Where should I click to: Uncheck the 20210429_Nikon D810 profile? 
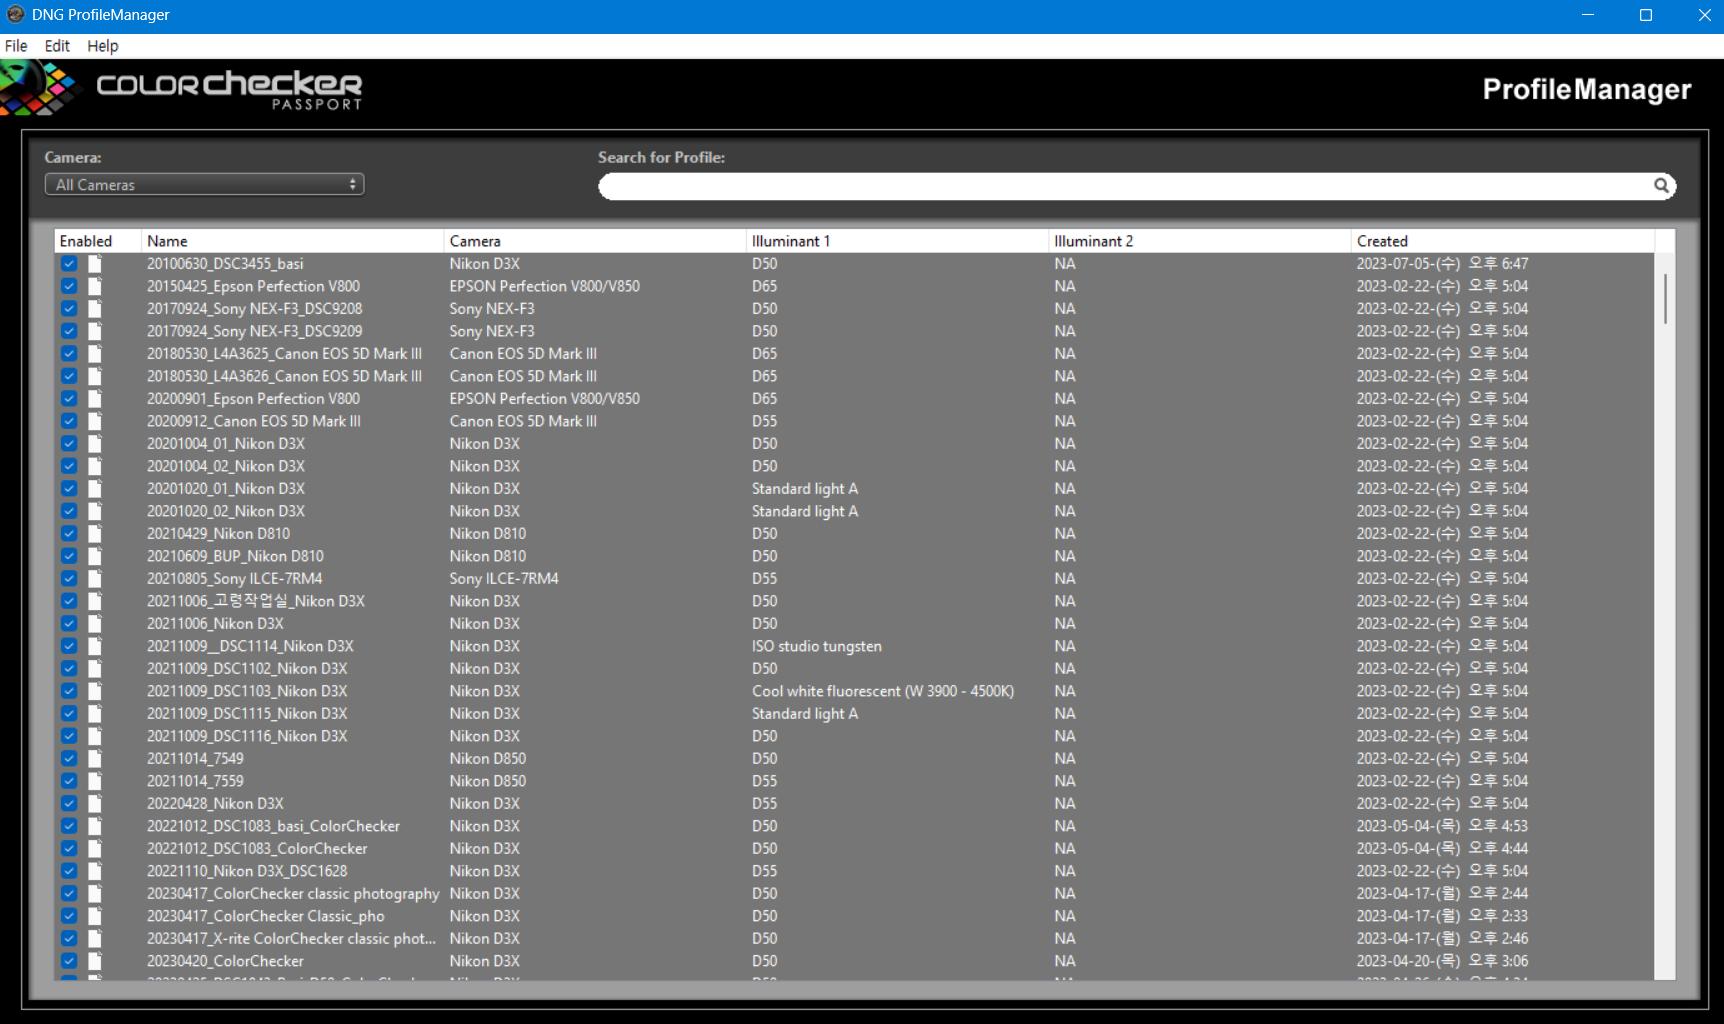(69, 534)
